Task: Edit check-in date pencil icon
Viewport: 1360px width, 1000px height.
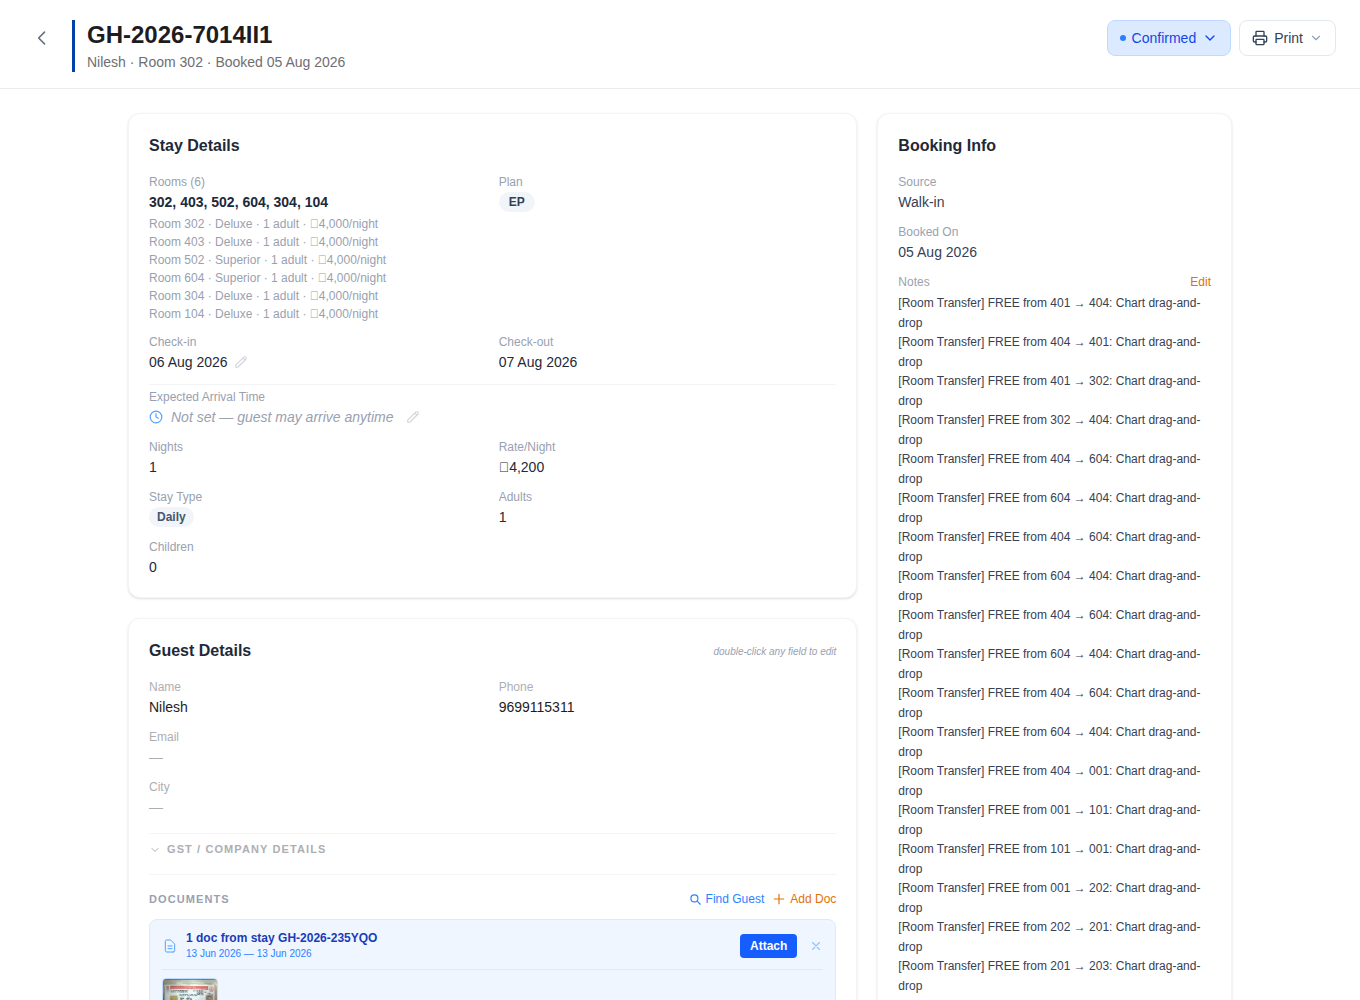Action: click(241, 362)
